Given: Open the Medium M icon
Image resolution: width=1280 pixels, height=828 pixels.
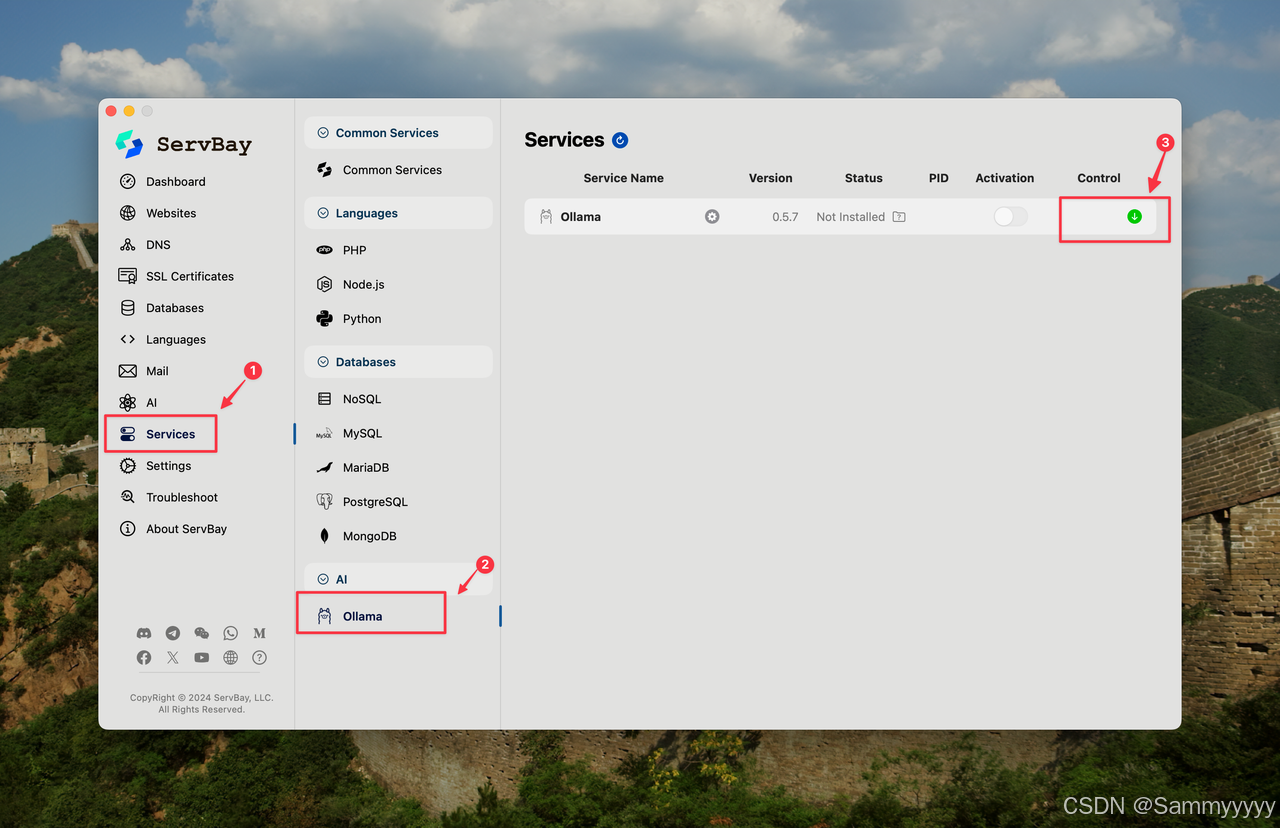Looking at the screenshot, I should (259, 633).
